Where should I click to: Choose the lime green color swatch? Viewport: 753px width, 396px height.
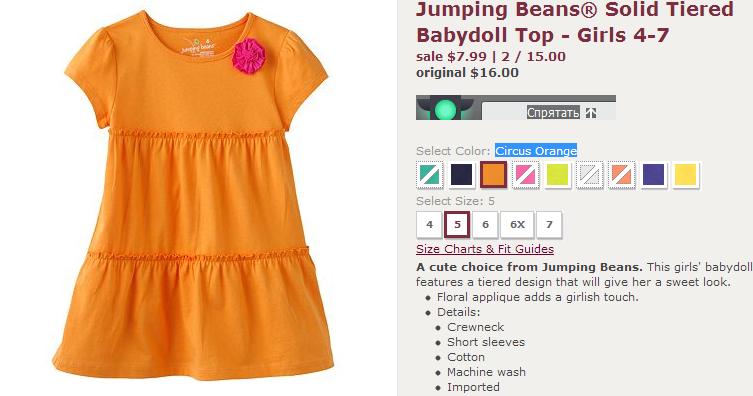[x=558, y=175]
